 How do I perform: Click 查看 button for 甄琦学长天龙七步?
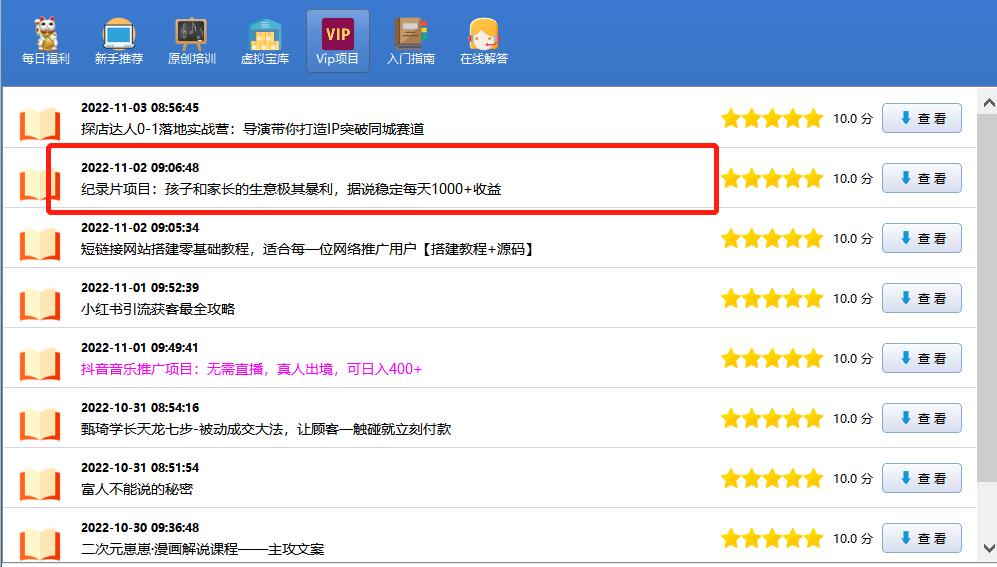point(921,418)
